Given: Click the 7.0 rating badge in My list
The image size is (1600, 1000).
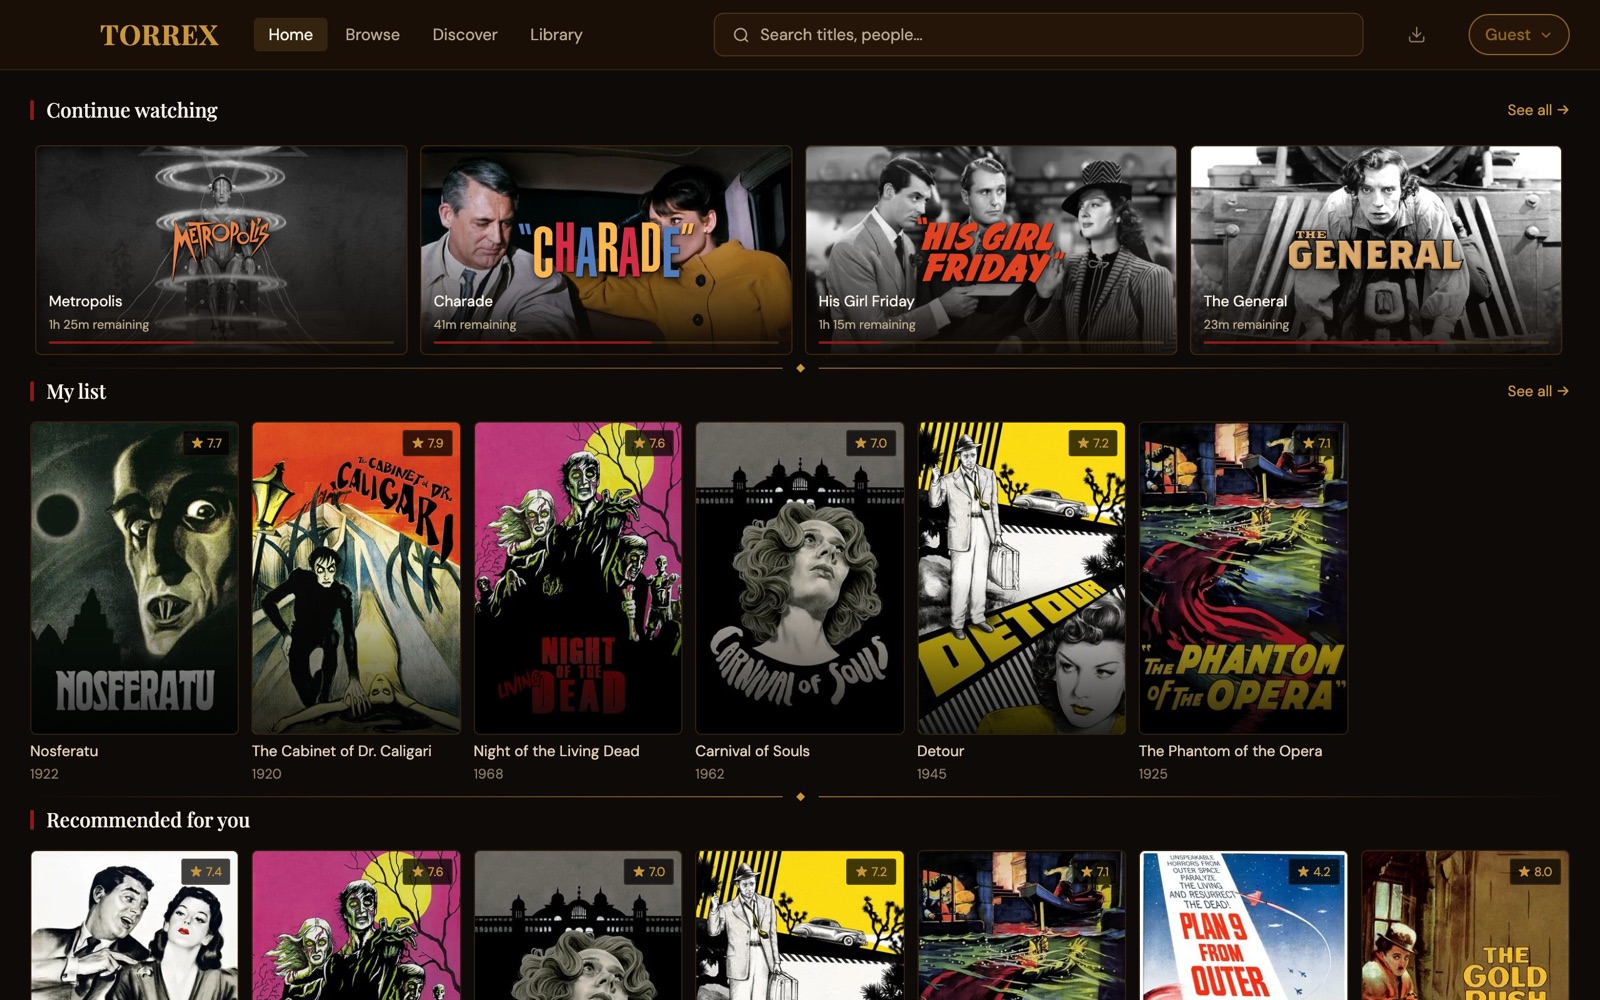Looking at the screenshot, I should pos(872,443).
